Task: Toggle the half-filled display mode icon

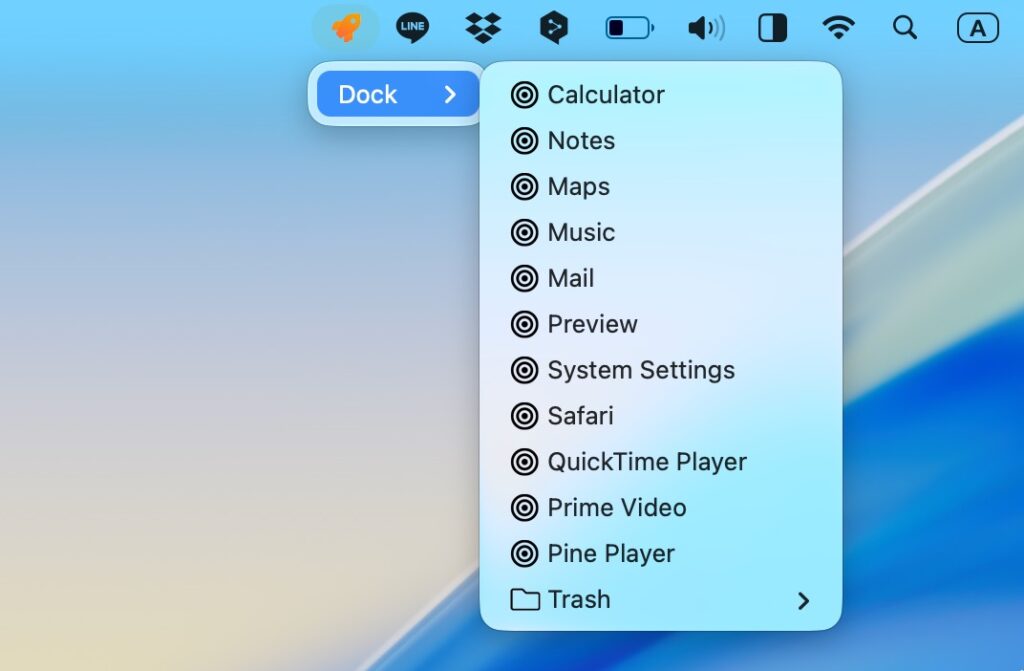Action: click(x=772, y=28)
